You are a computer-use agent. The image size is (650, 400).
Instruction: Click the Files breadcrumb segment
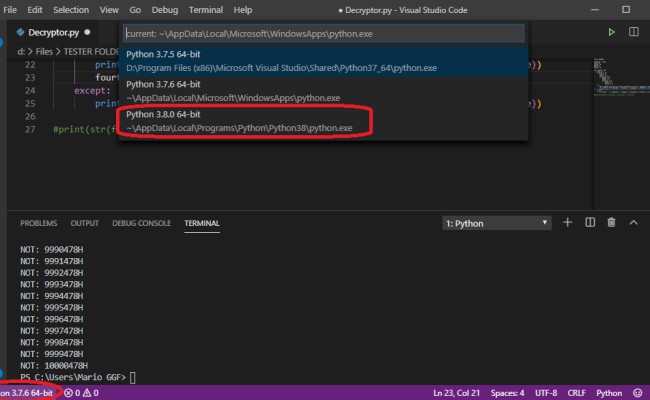(x=44, y=52)
